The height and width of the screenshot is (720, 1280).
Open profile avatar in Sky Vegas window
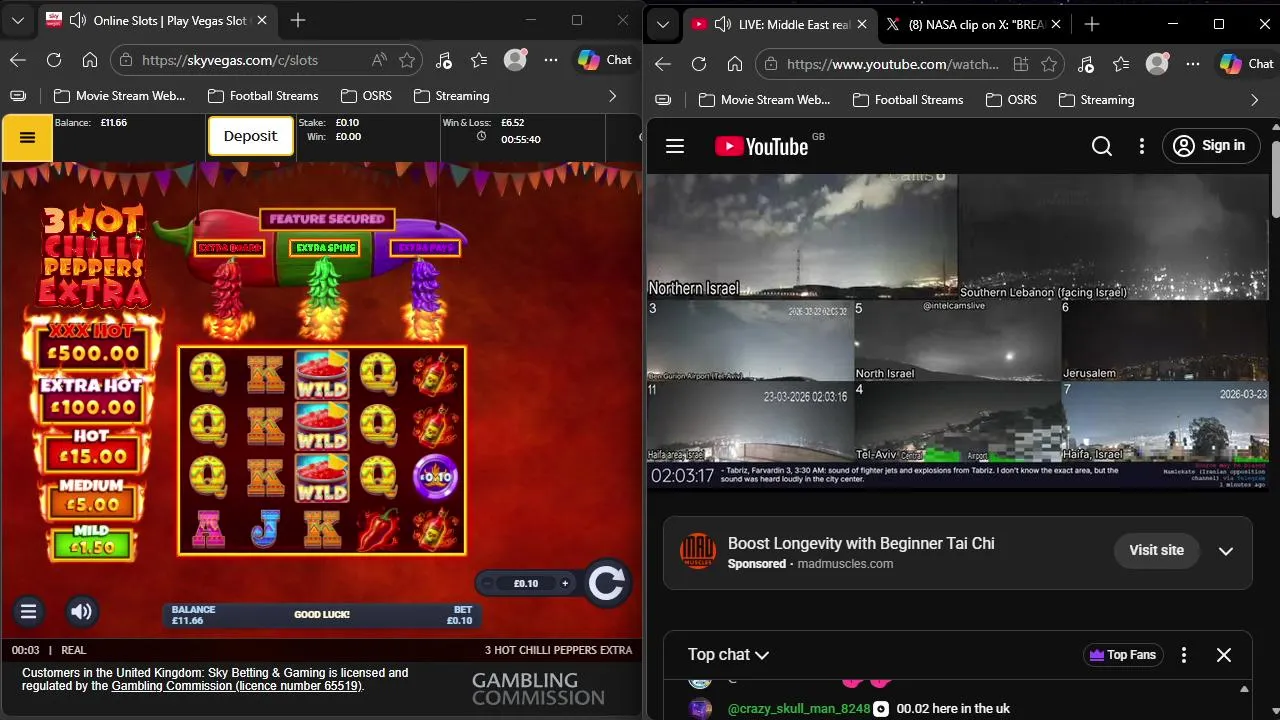point(515,60)
